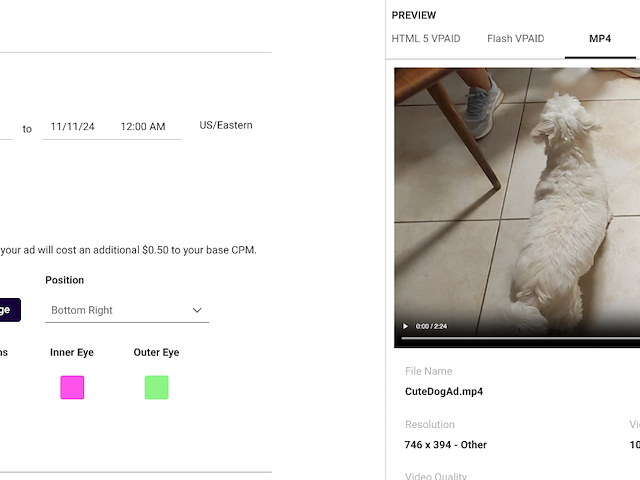
Task: Click the Inner Eye label
Action: coord(72,353)
